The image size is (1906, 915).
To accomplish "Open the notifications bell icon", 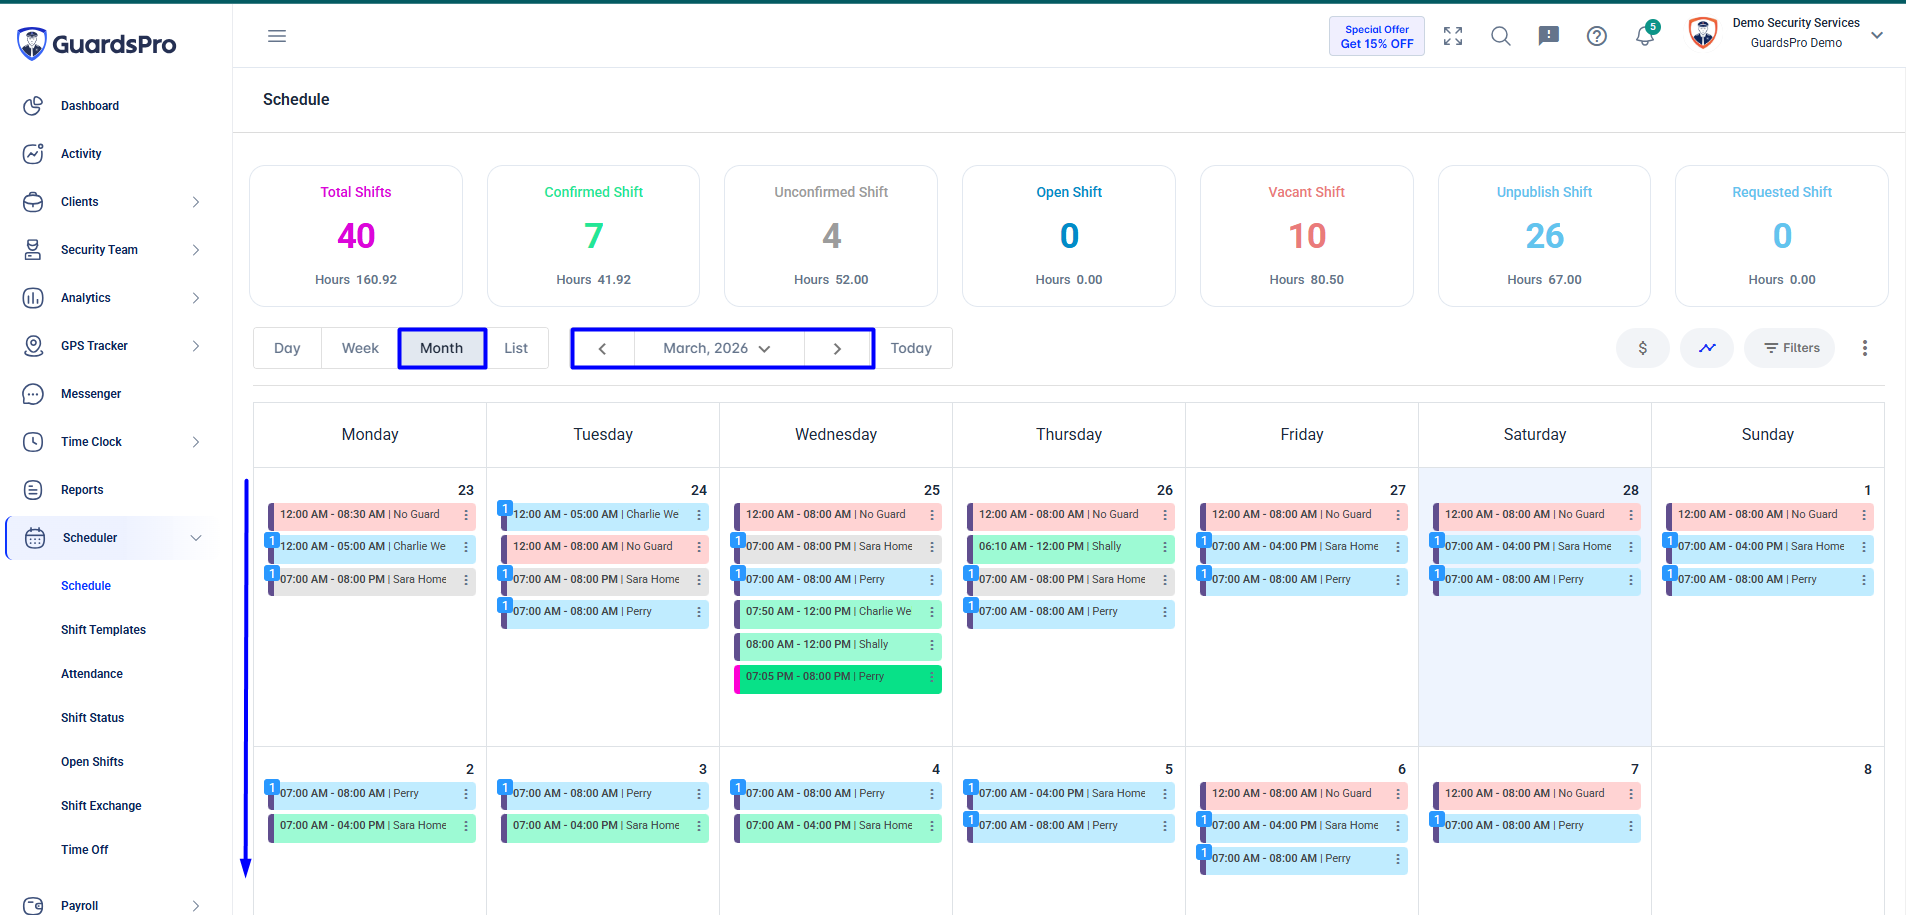I will 1645,36.
